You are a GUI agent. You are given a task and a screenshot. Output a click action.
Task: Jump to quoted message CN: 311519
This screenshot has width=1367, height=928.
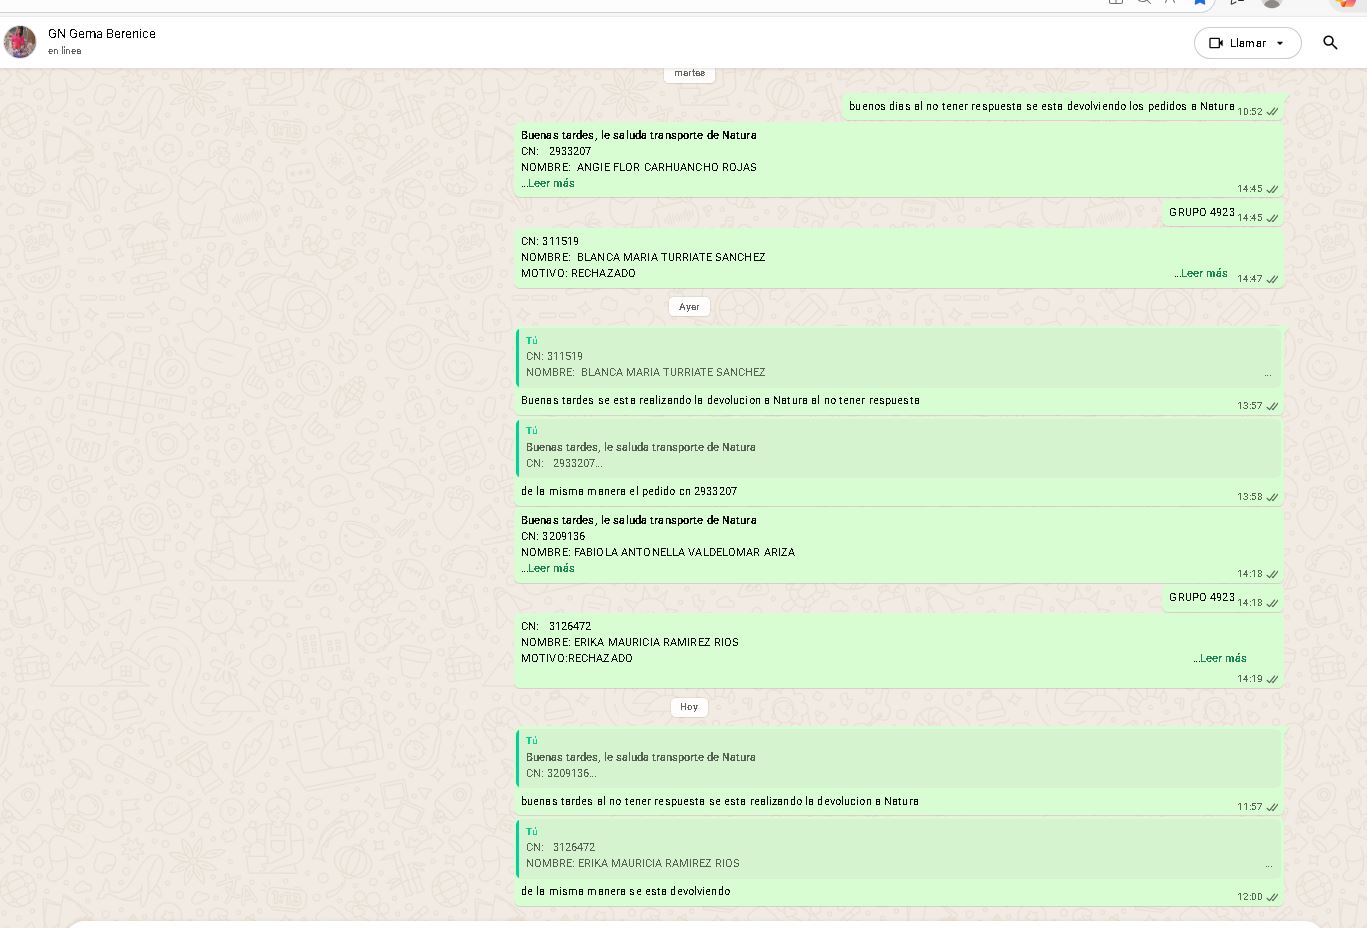(x=898, y=357)
